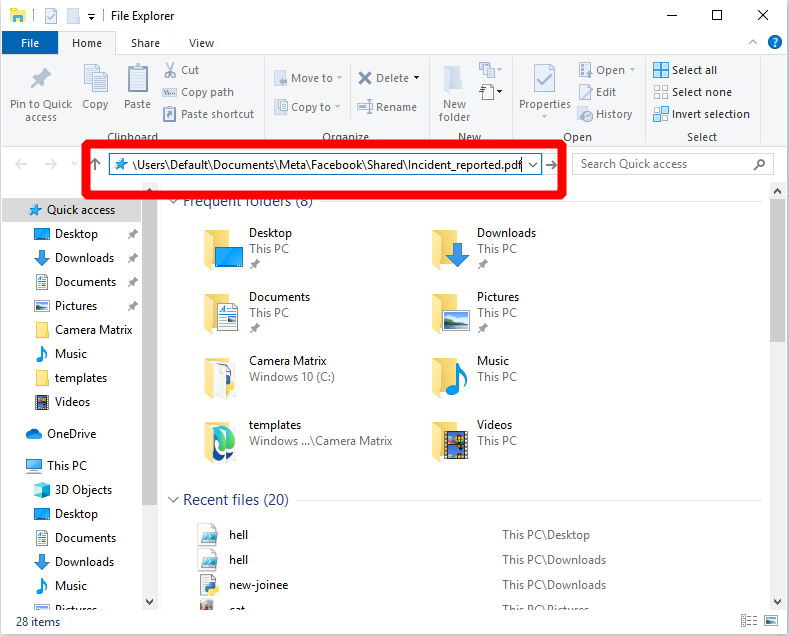Open Properties from ribbon
The image size is (789, 636).
[x=544, y=92]
